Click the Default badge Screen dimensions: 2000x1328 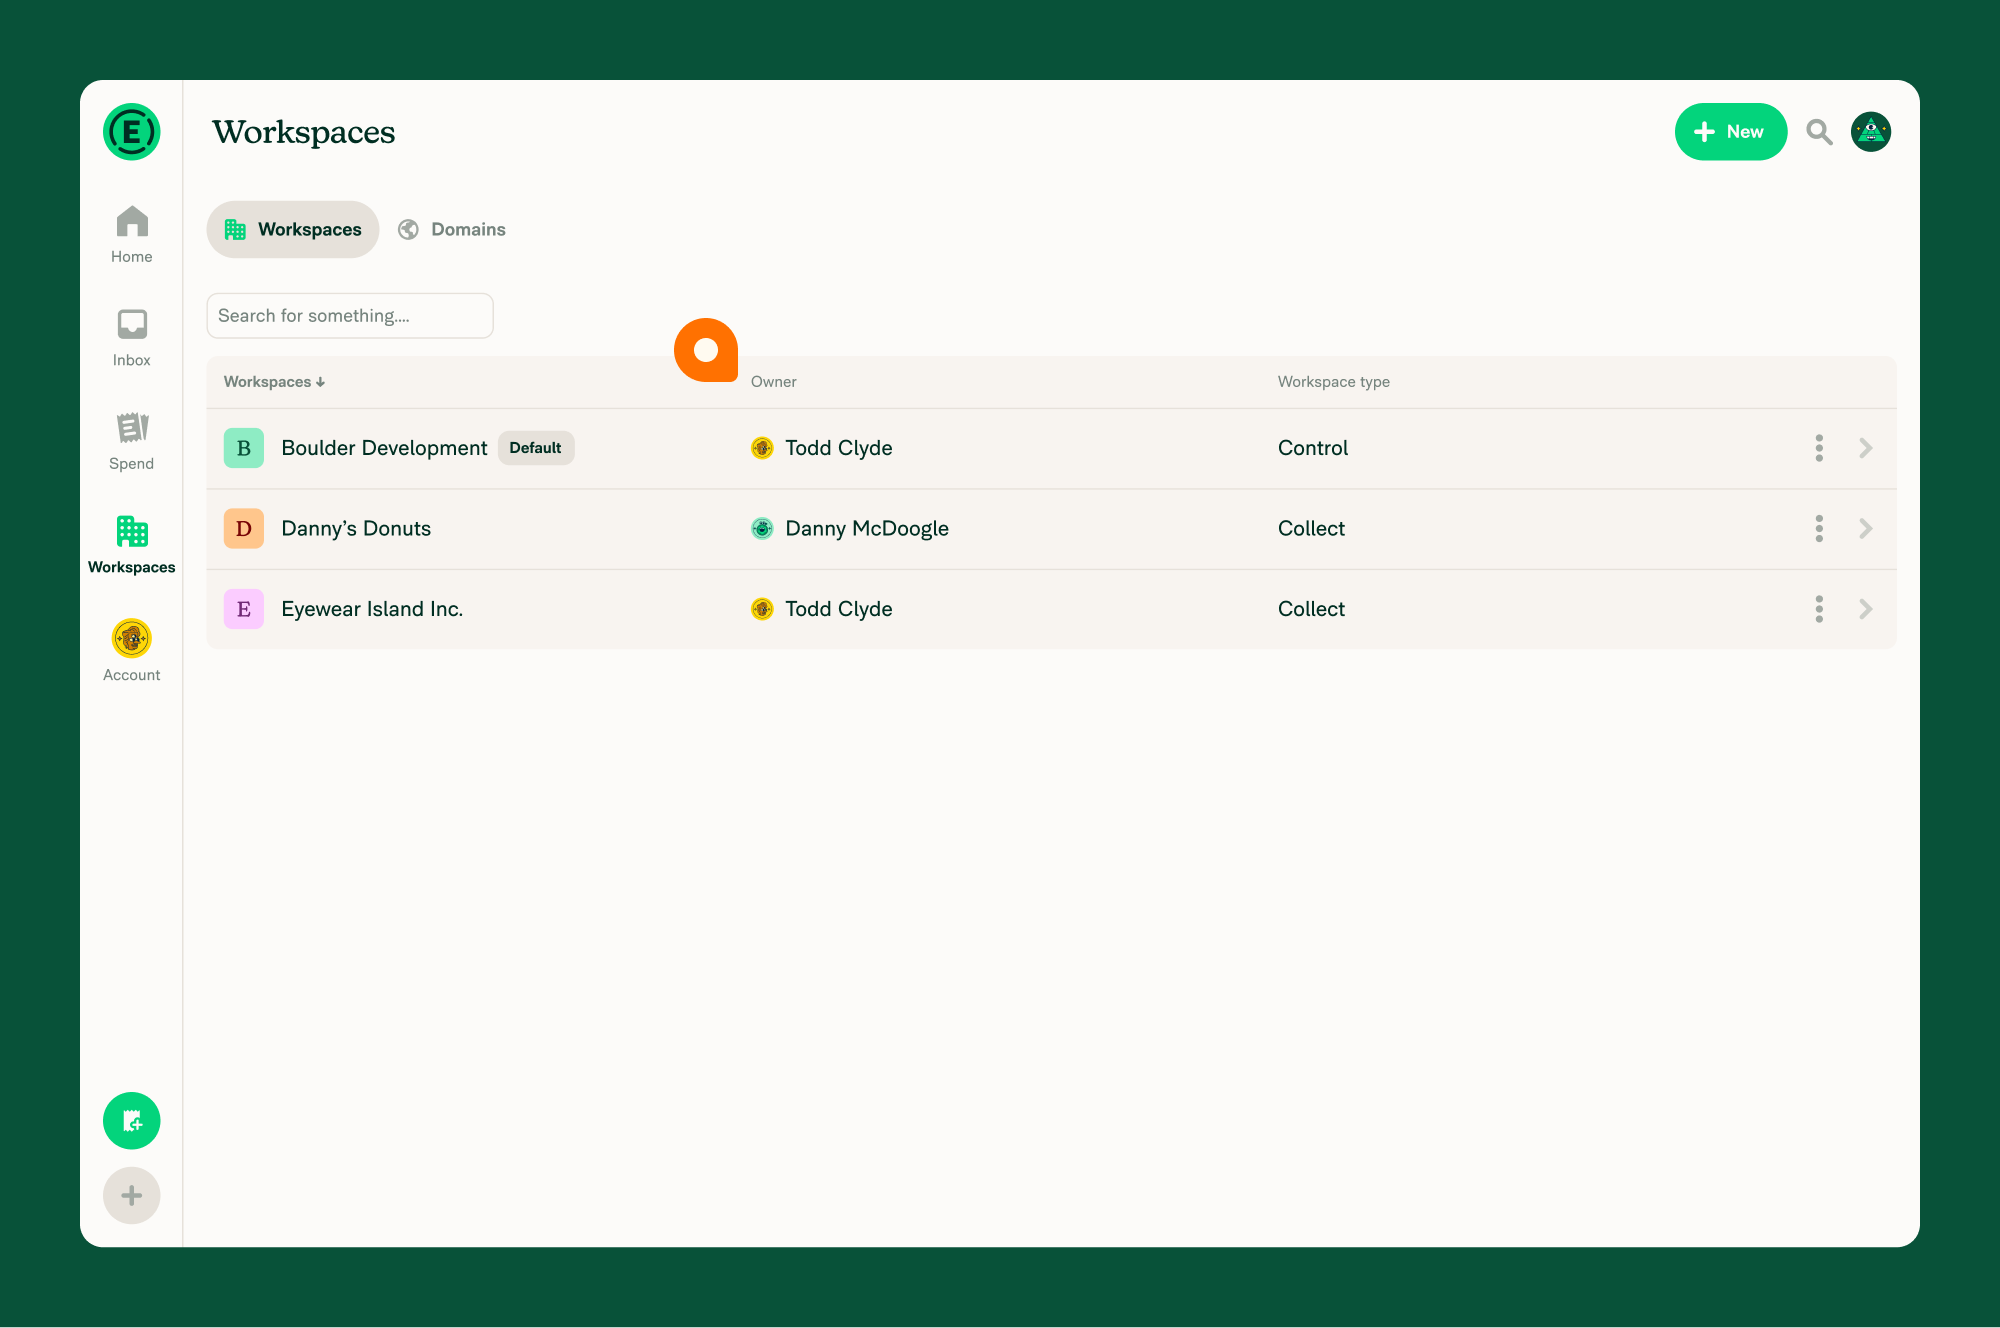[535, 448]
